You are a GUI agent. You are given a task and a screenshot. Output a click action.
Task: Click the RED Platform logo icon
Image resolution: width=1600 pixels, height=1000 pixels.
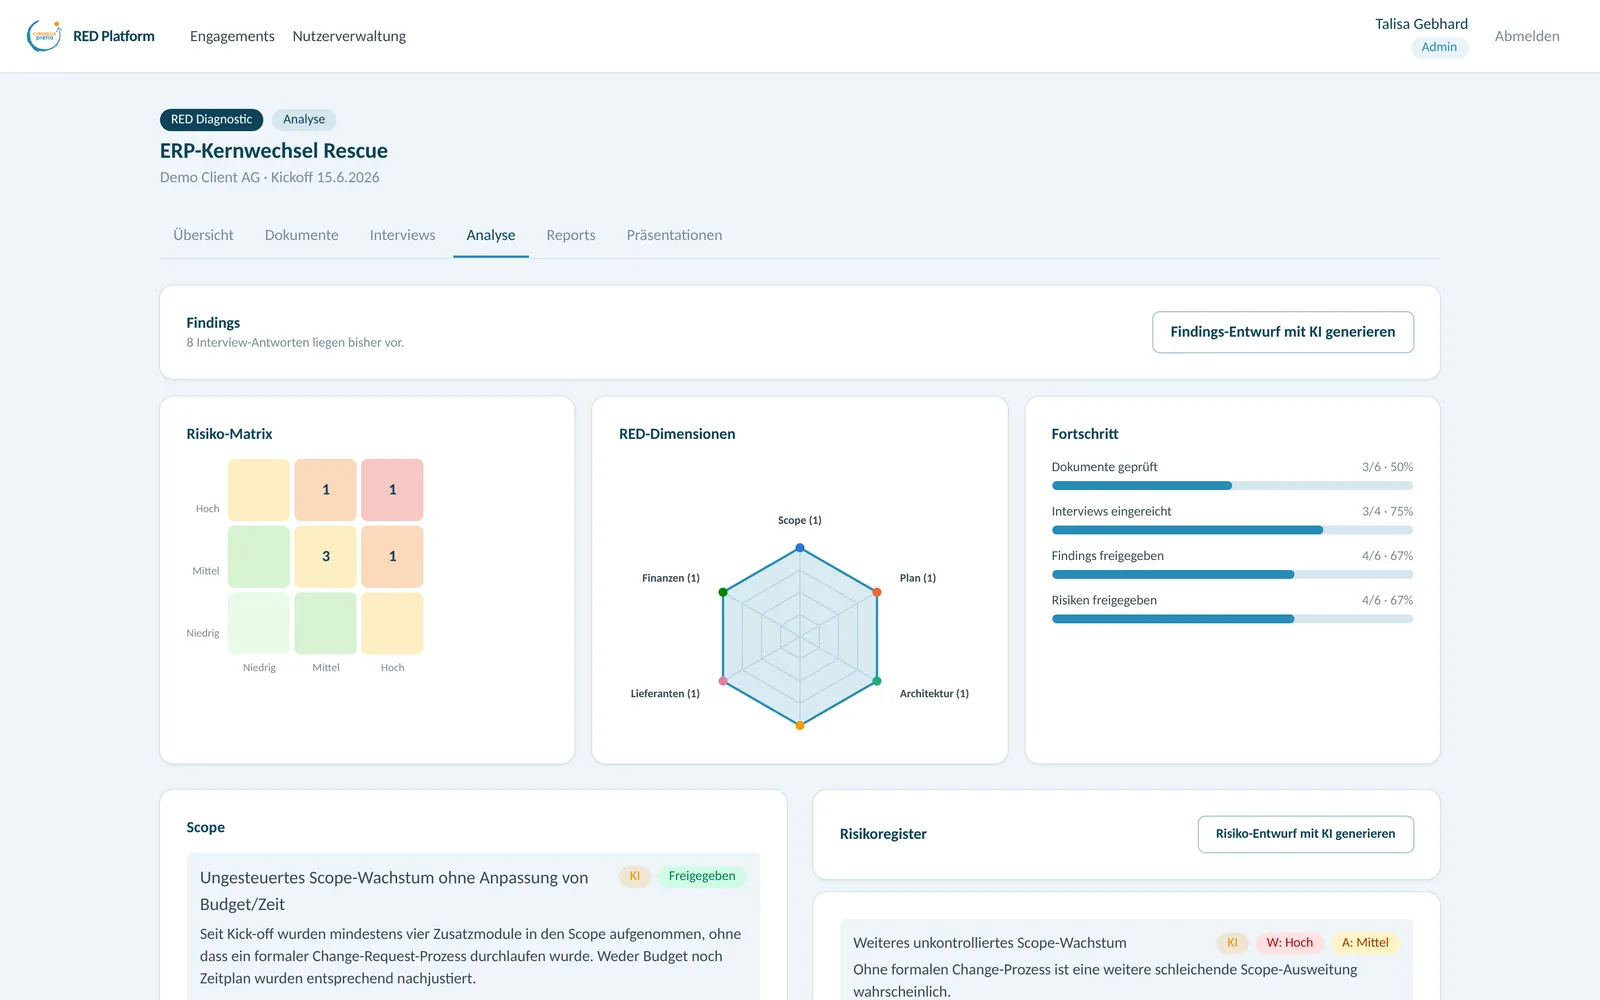[x=44, y=36]
